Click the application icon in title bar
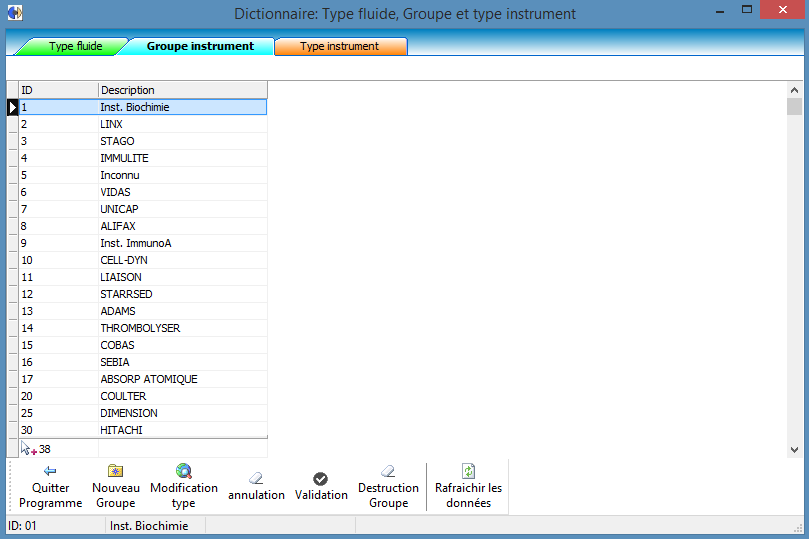 point(15,12)
